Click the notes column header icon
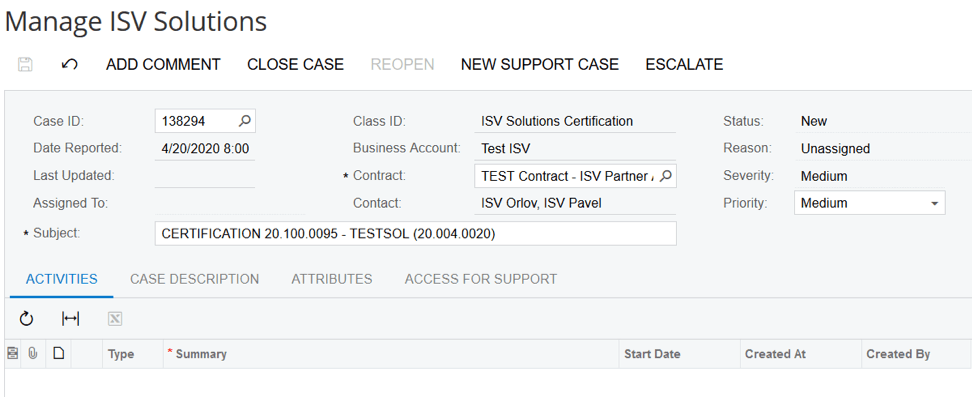This screenshot has width=972, height=397. (x=12, y=354)
